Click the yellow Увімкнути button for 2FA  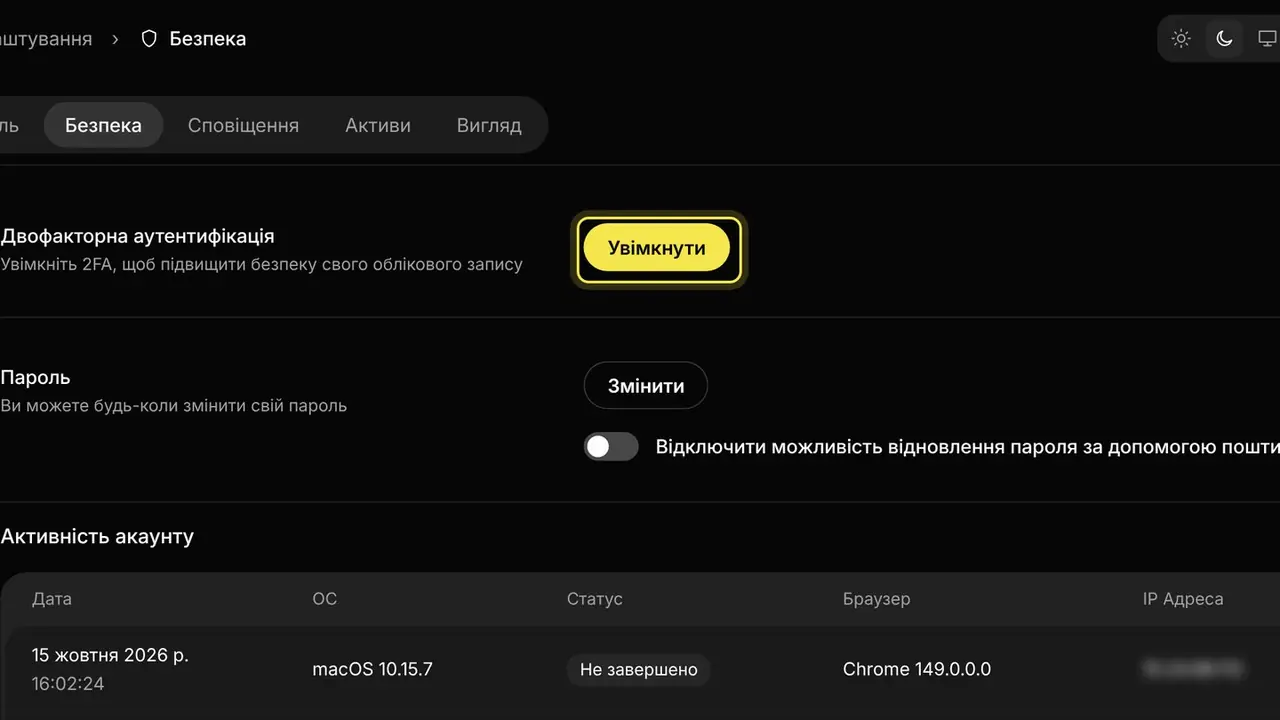click(x=657, y=248)
